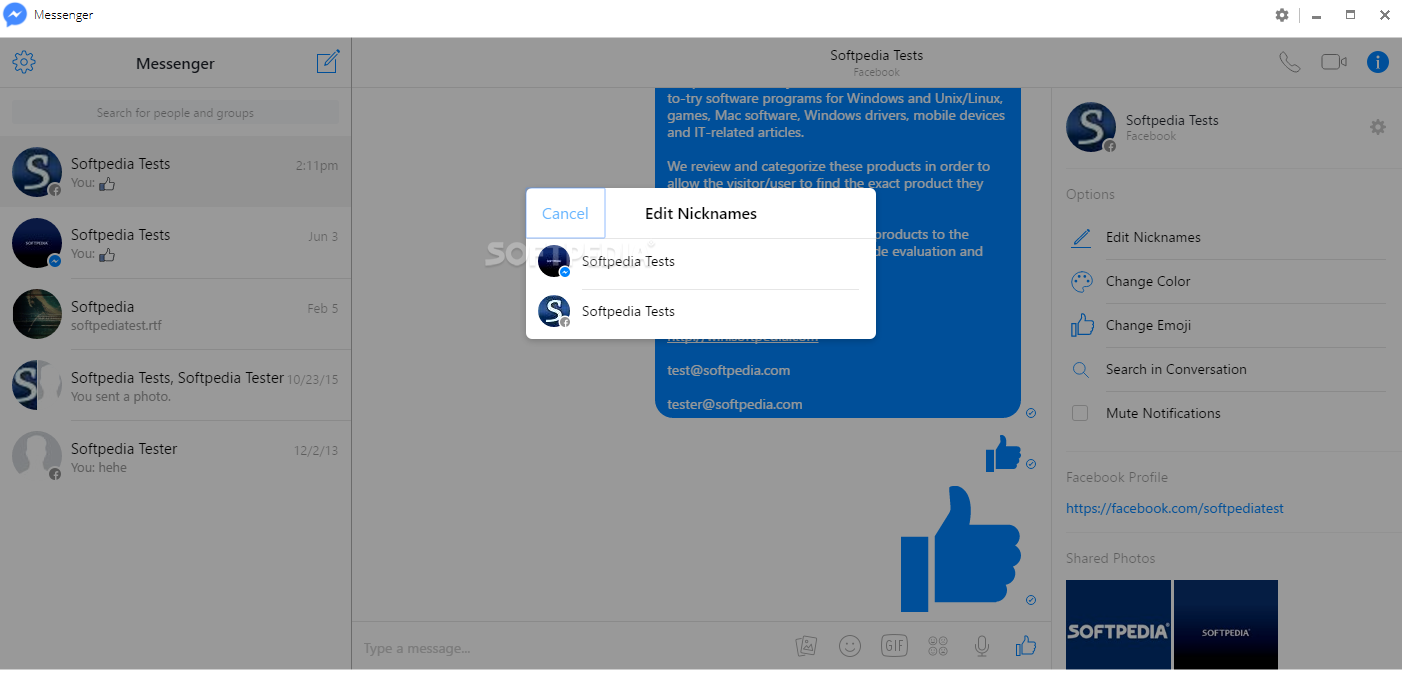Open the second shared photo thumbnail
1402x677 pixels.
coord(1226,624)
